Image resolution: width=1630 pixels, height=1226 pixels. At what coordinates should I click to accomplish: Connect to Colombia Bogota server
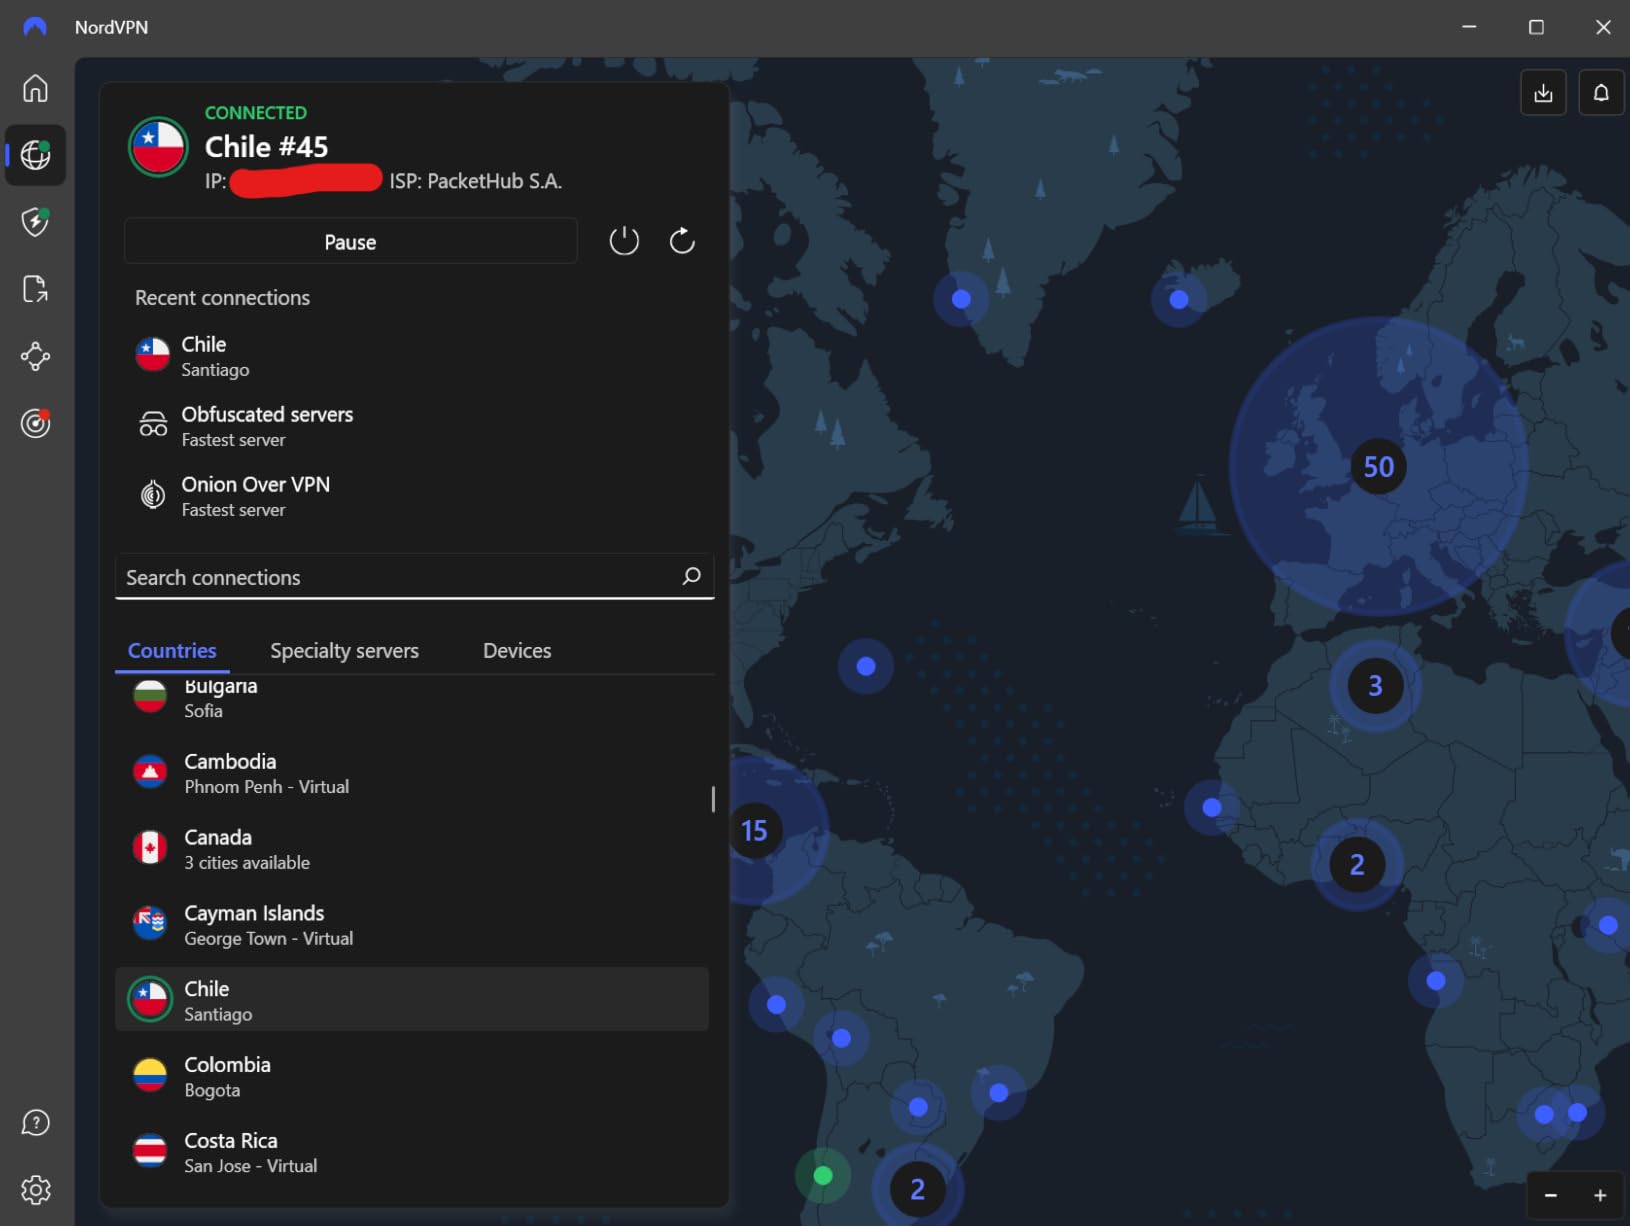point(227,1075)
